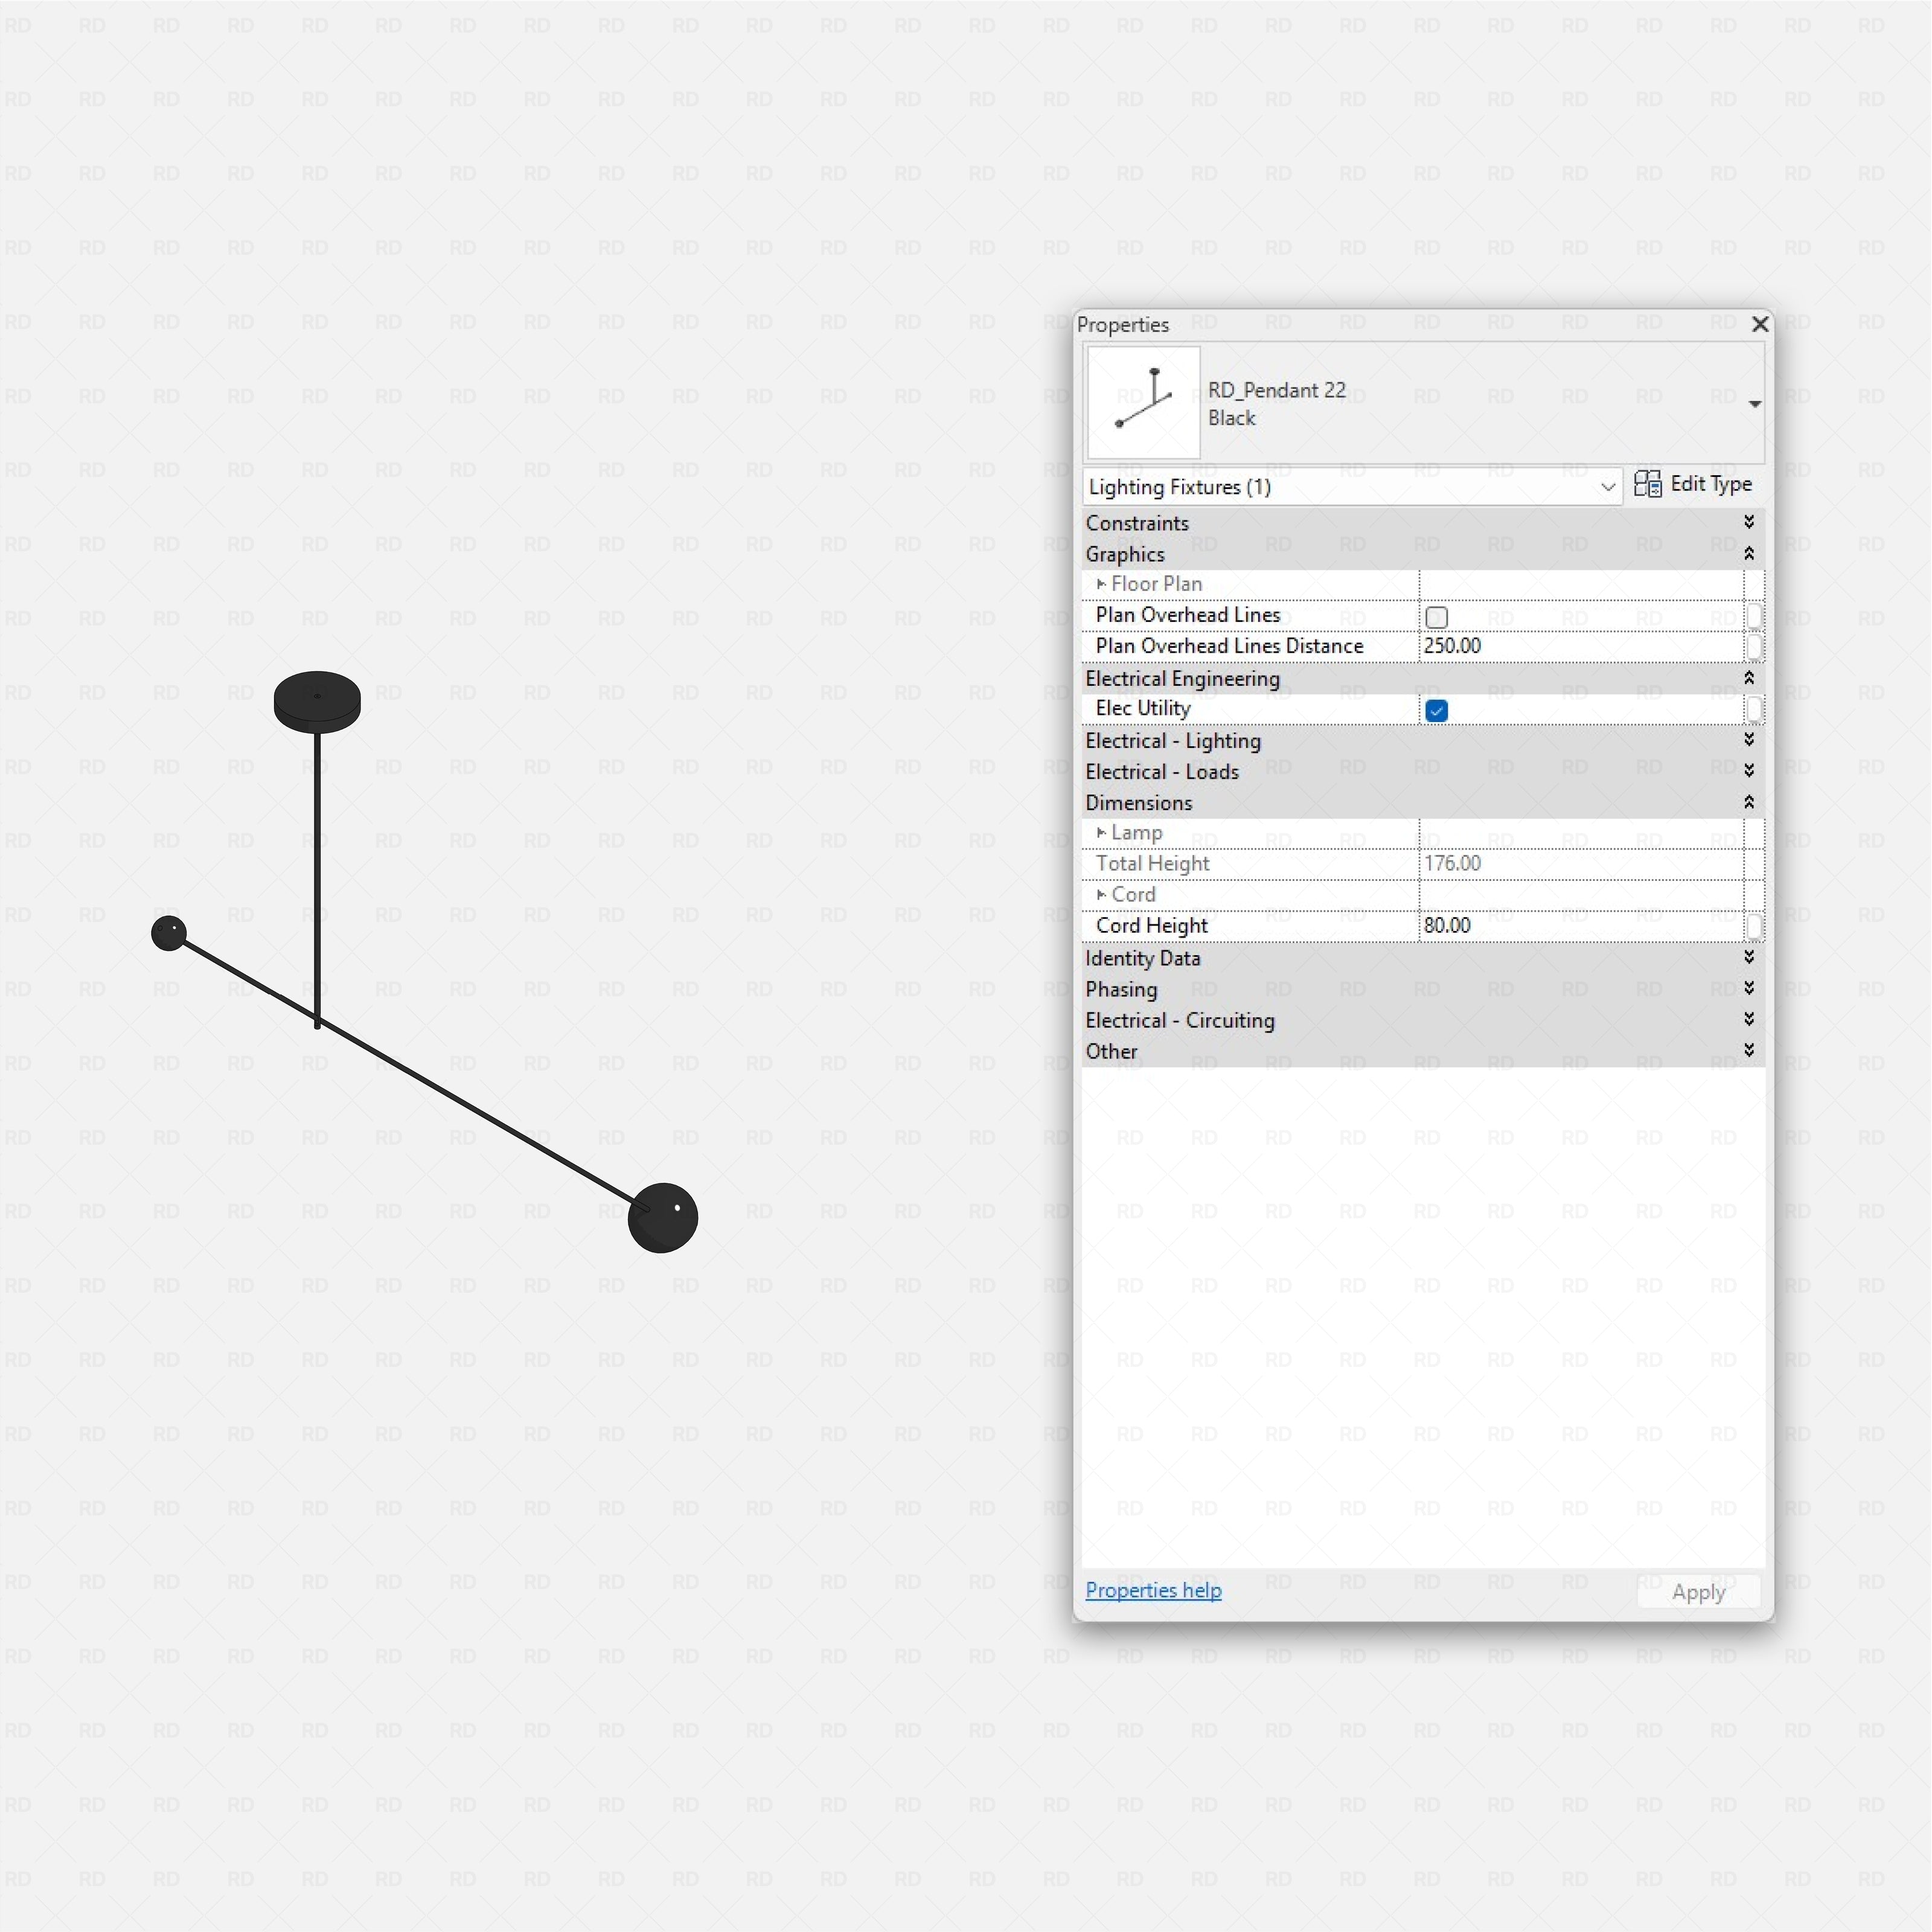1932x1932 pixels.
Task: Expand the Lamp group row
Action: (x=1100, y=833)
